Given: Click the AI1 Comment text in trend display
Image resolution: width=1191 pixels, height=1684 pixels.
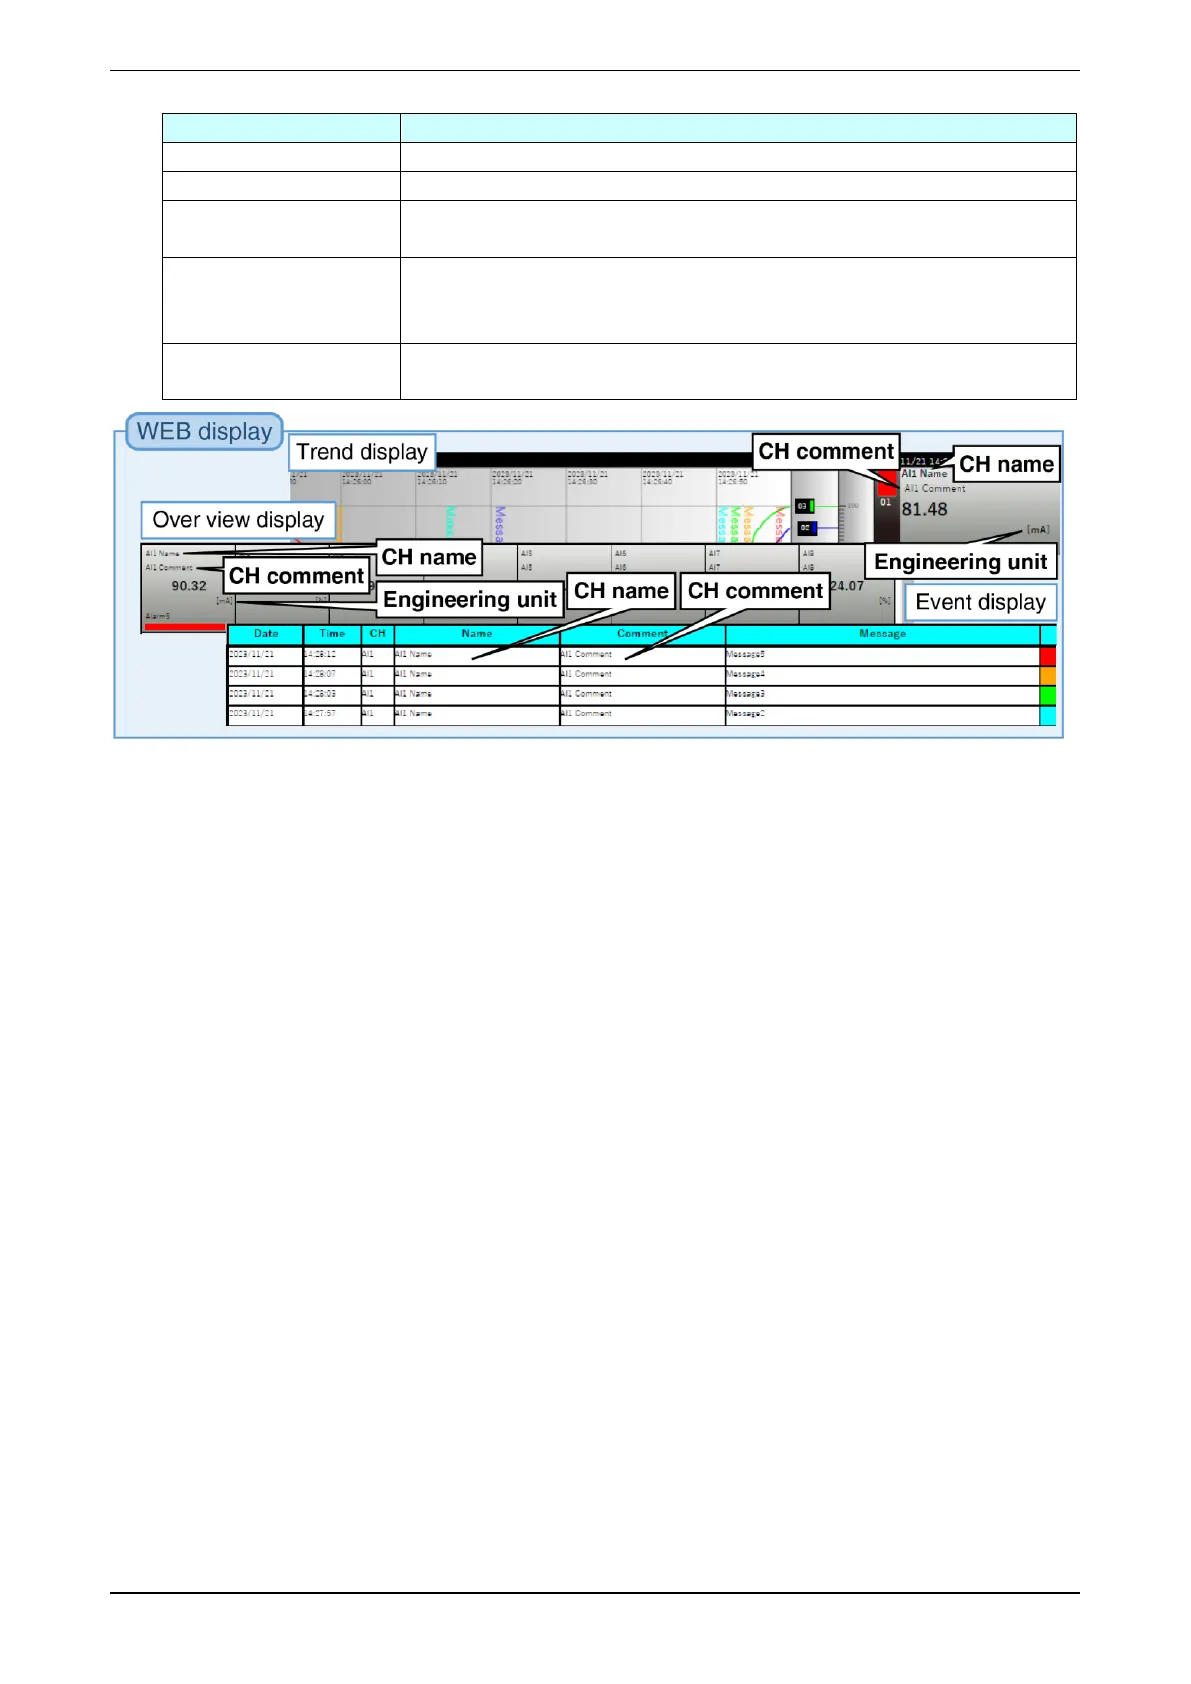Looking at the screenshot, I should pos(935,489).
